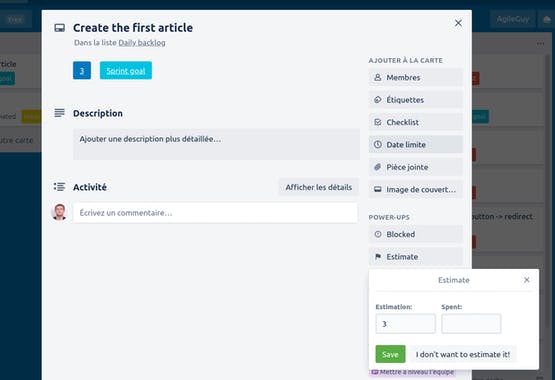Open the Estimate power-up button
This screenshot has height=380, width=555.
pos(416,257)
